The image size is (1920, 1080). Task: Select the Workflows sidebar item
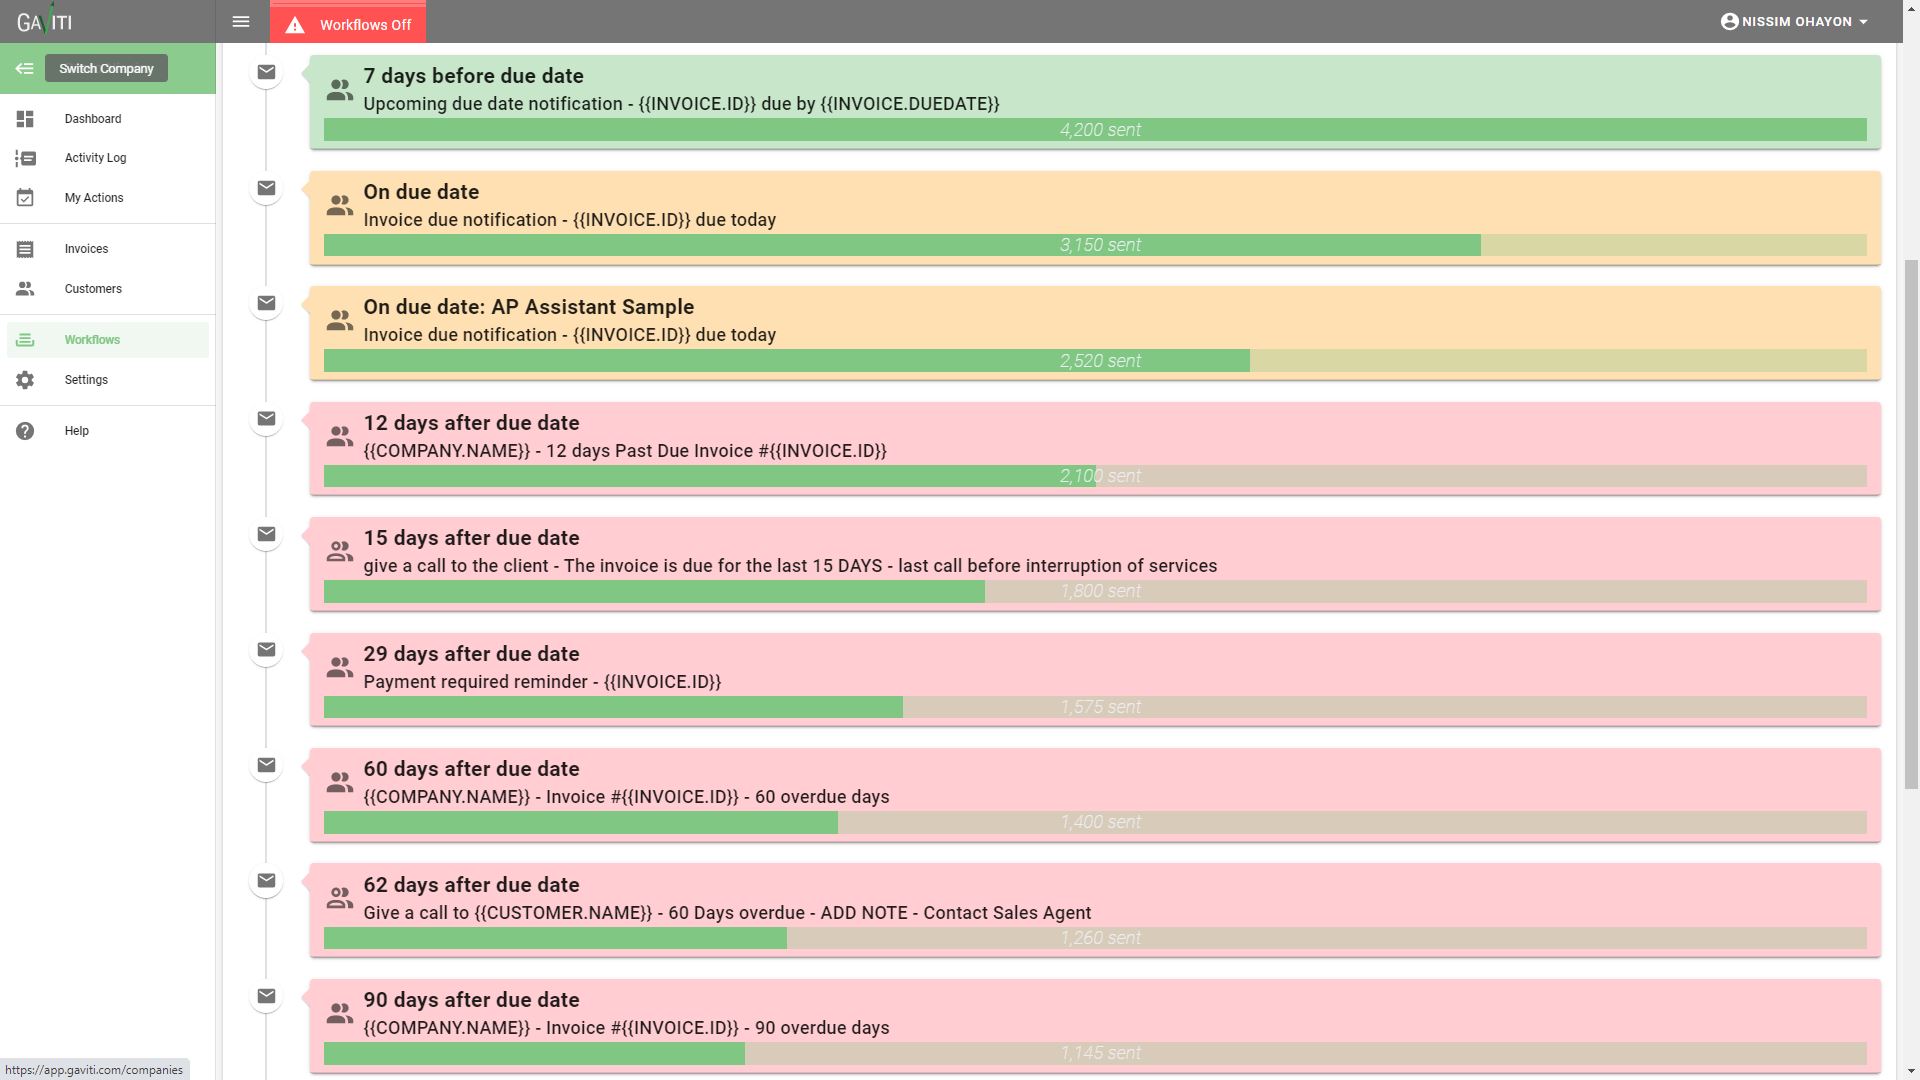[92, 340]
